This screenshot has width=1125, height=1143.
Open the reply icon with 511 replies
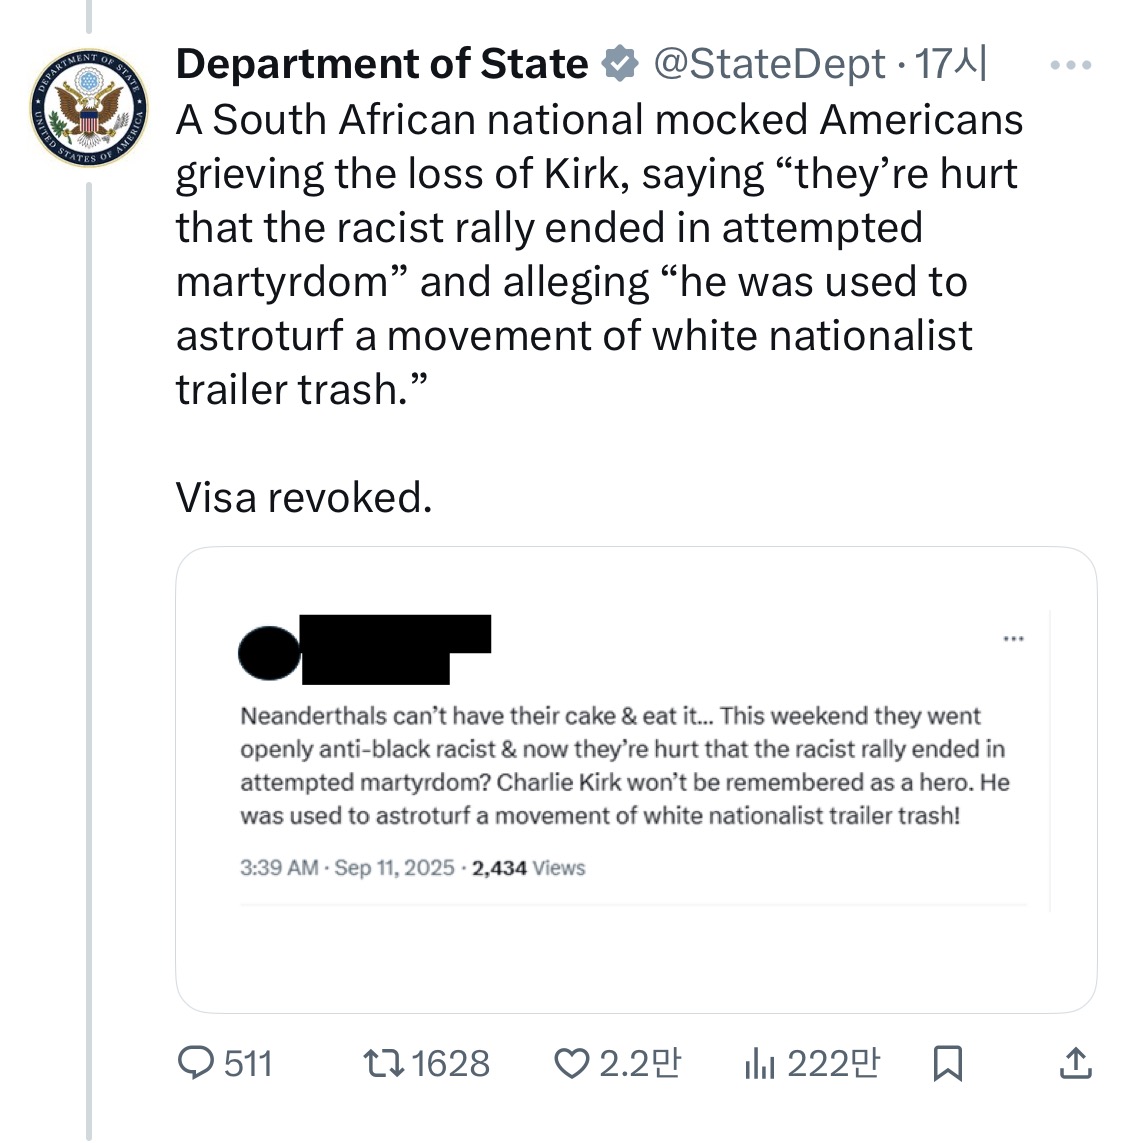click(x=195, y=1063)
